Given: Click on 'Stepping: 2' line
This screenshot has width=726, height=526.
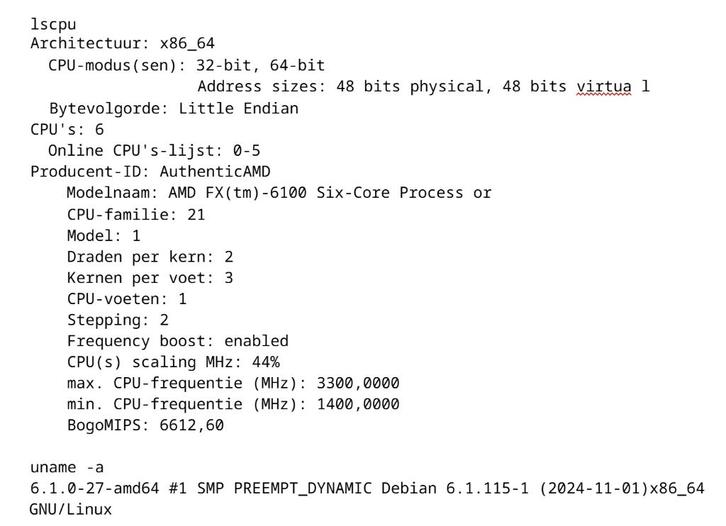Looking at the screenshot, I should tap(118, 320).
